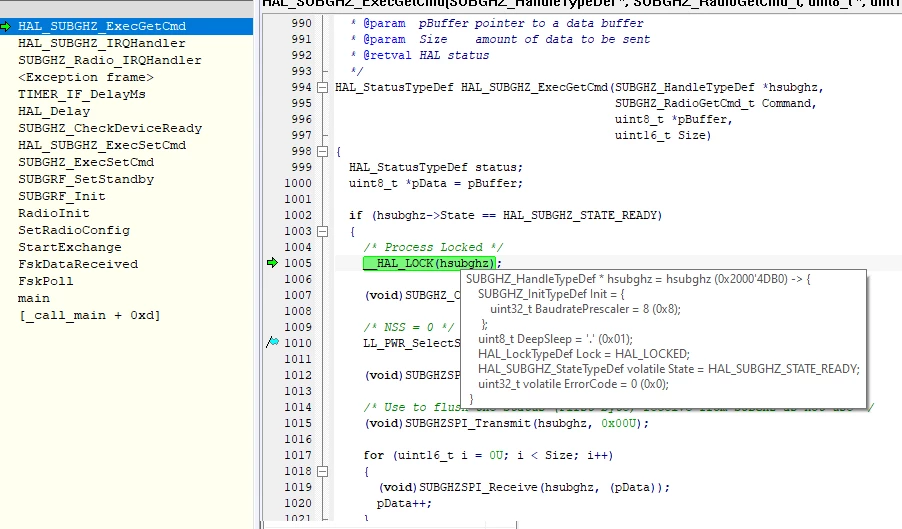This screenshot has height=529, width=902.
Task: Click tooltip 'BaudratePrescaler = 8 (0x8)' value
Action: point(586,309)
